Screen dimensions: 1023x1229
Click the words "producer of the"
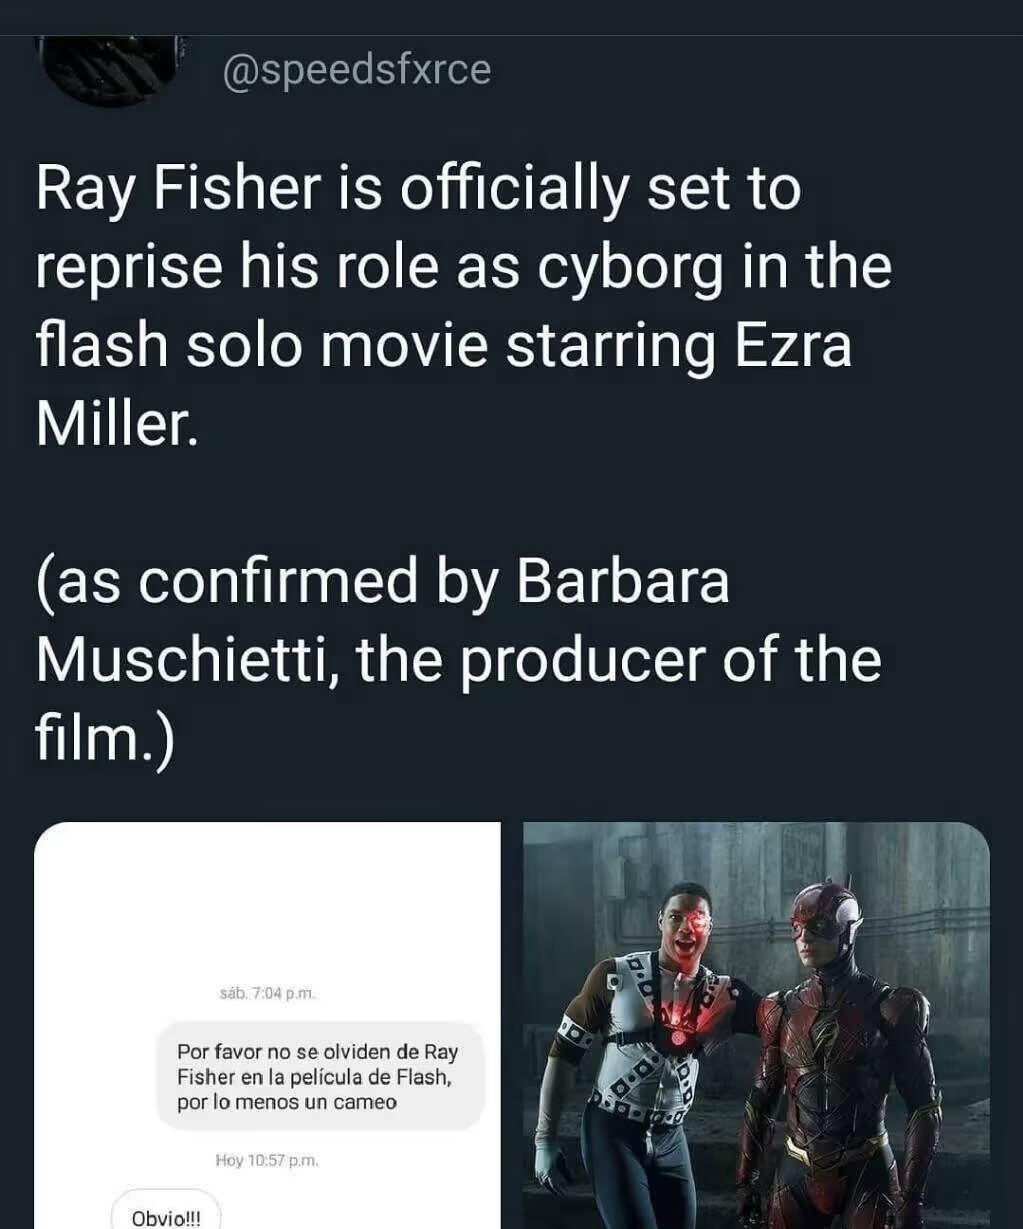coord(671,659)
